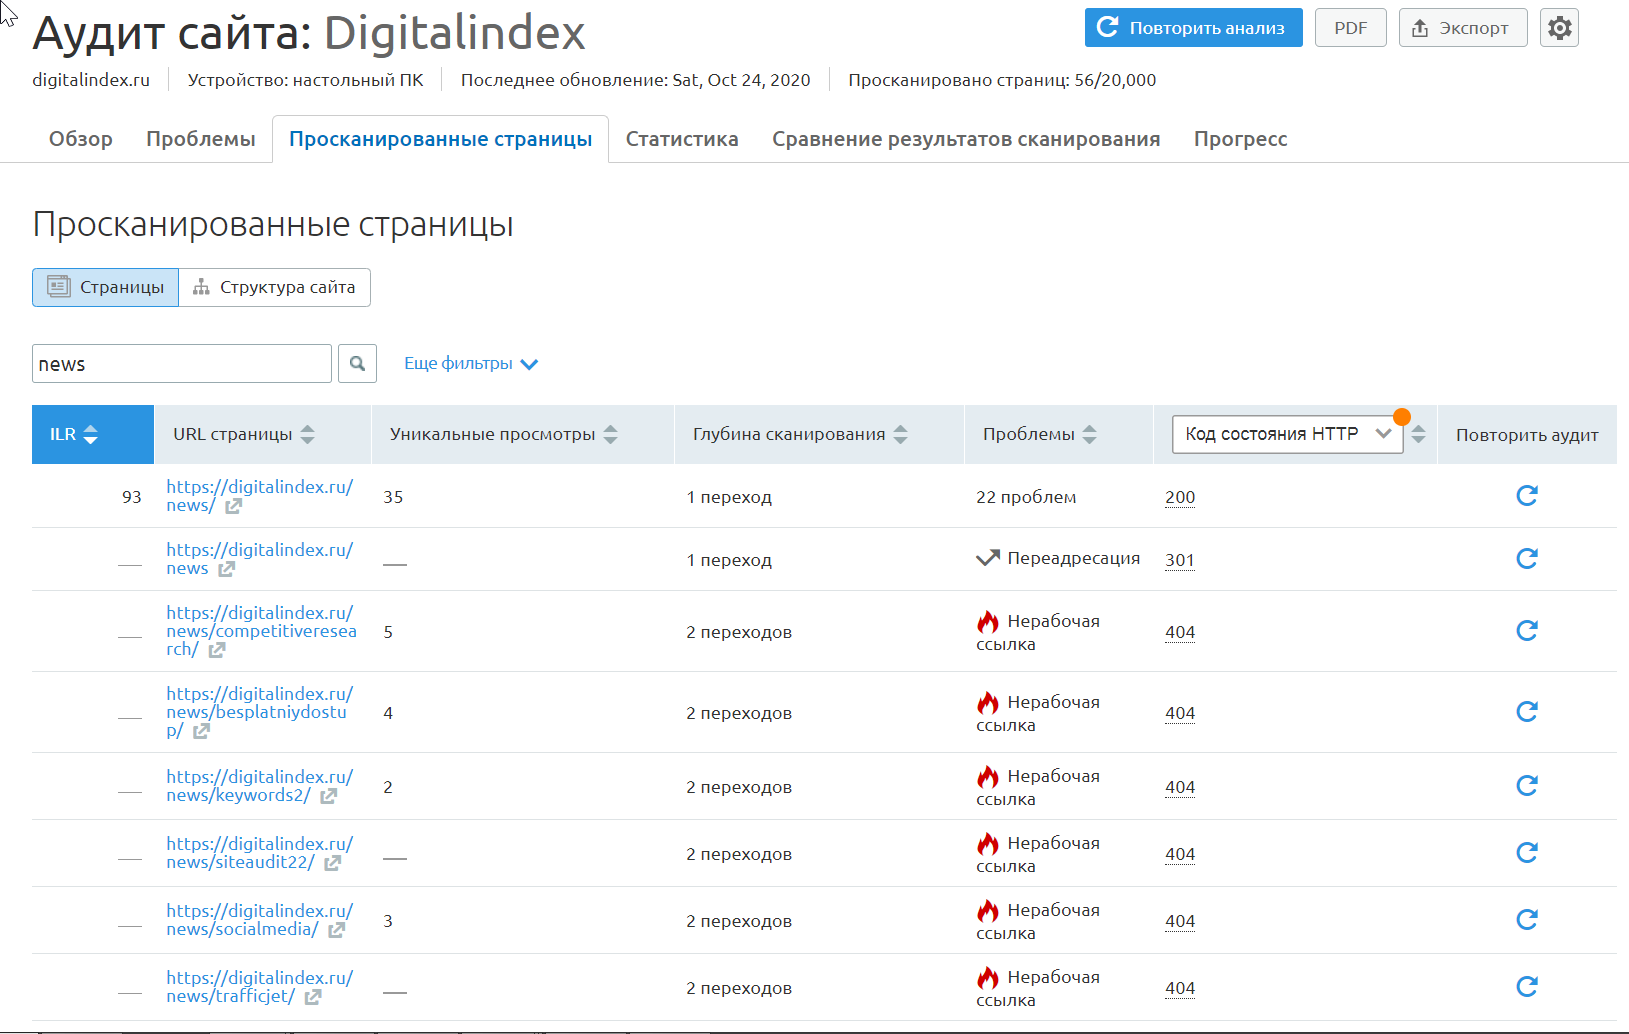The width and height of the screenshot is (1629, 1034).
Task: Re-run audit for news/besplatniydostup/ row
Action: (1526, 712)
